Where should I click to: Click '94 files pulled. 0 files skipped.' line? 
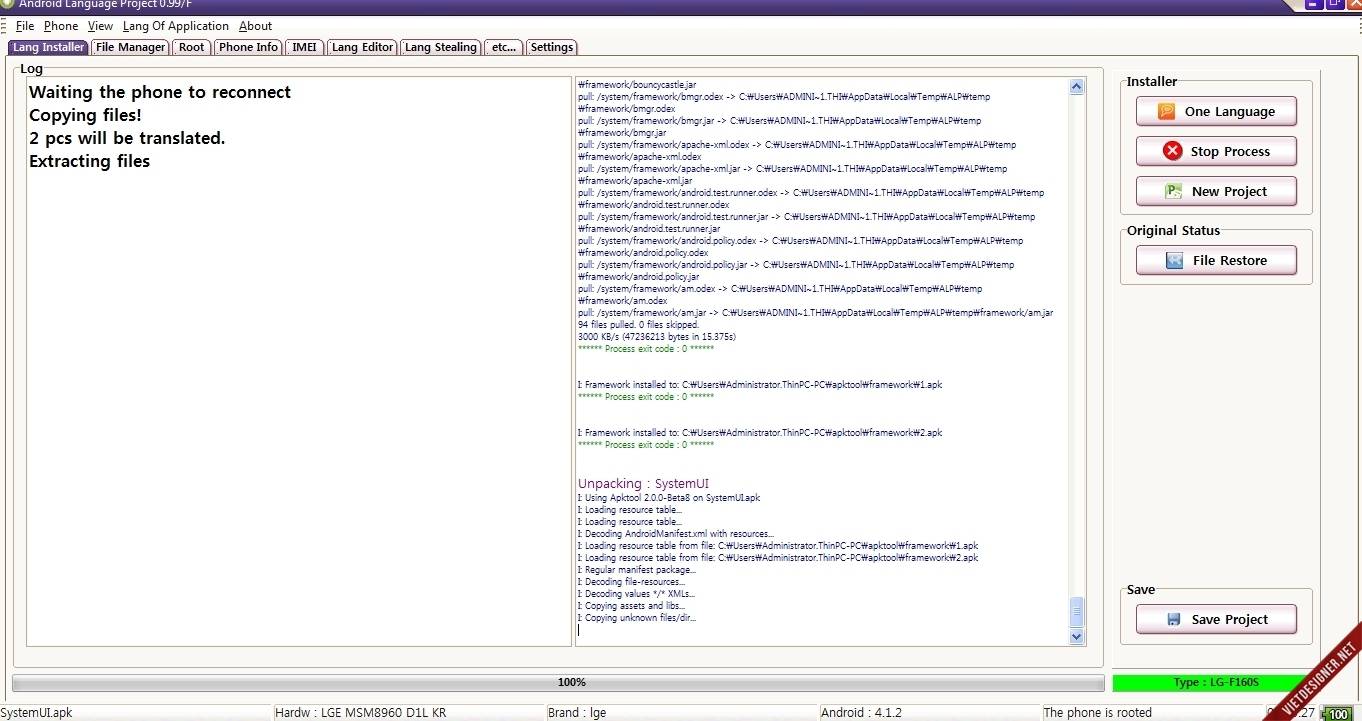point(638,325)
